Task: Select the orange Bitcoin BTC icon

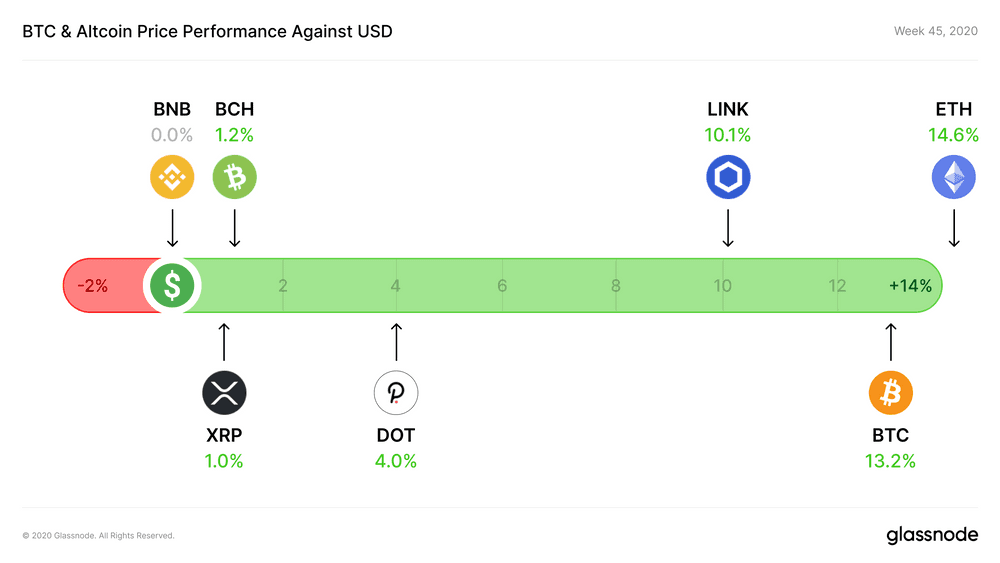Action: click(891, 393)
